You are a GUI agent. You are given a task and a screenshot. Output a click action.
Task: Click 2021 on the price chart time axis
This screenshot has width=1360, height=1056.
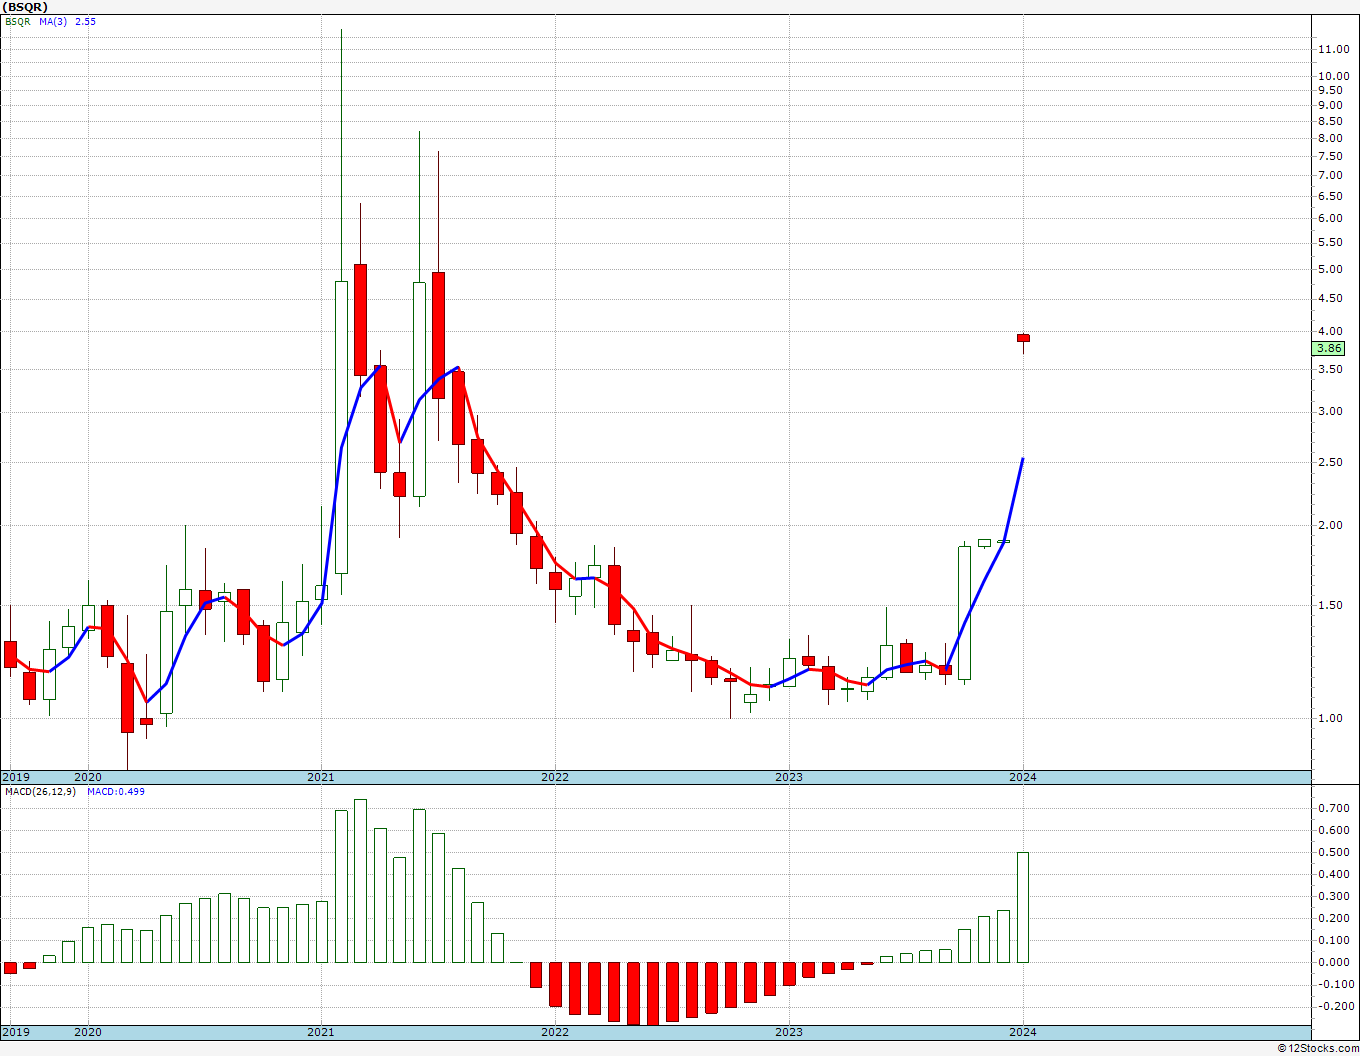(x=321, y=777)
